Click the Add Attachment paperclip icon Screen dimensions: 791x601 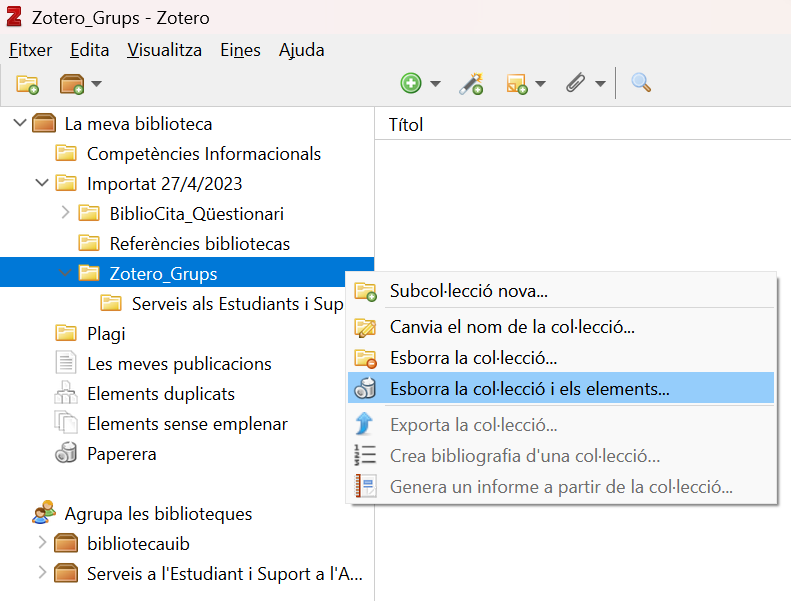pos(576,83)
